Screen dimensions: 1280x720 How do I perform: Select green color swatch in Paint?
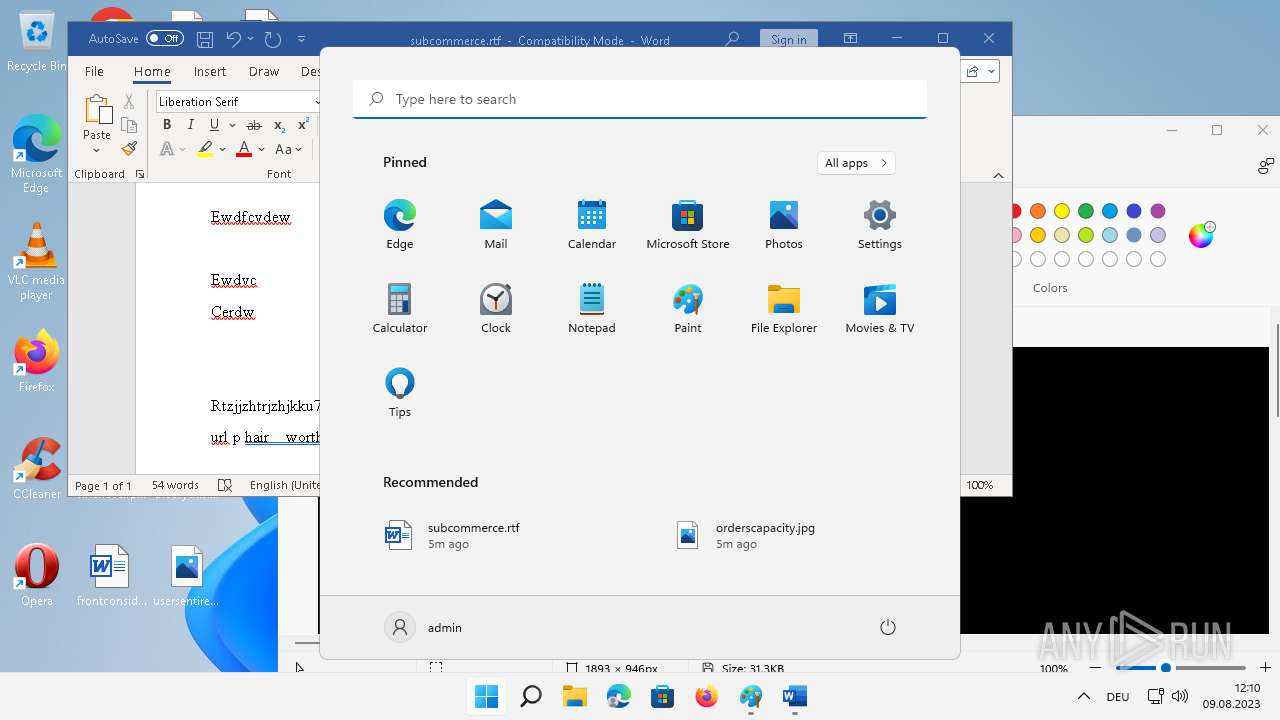[x=1086, y=211]
